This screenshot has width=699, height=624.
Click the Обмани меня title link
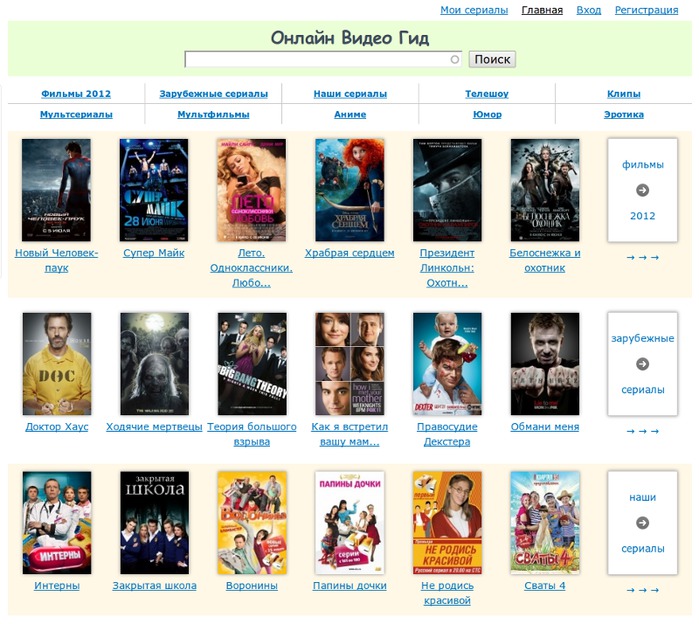pyautogui.click(x=545, y=427)
